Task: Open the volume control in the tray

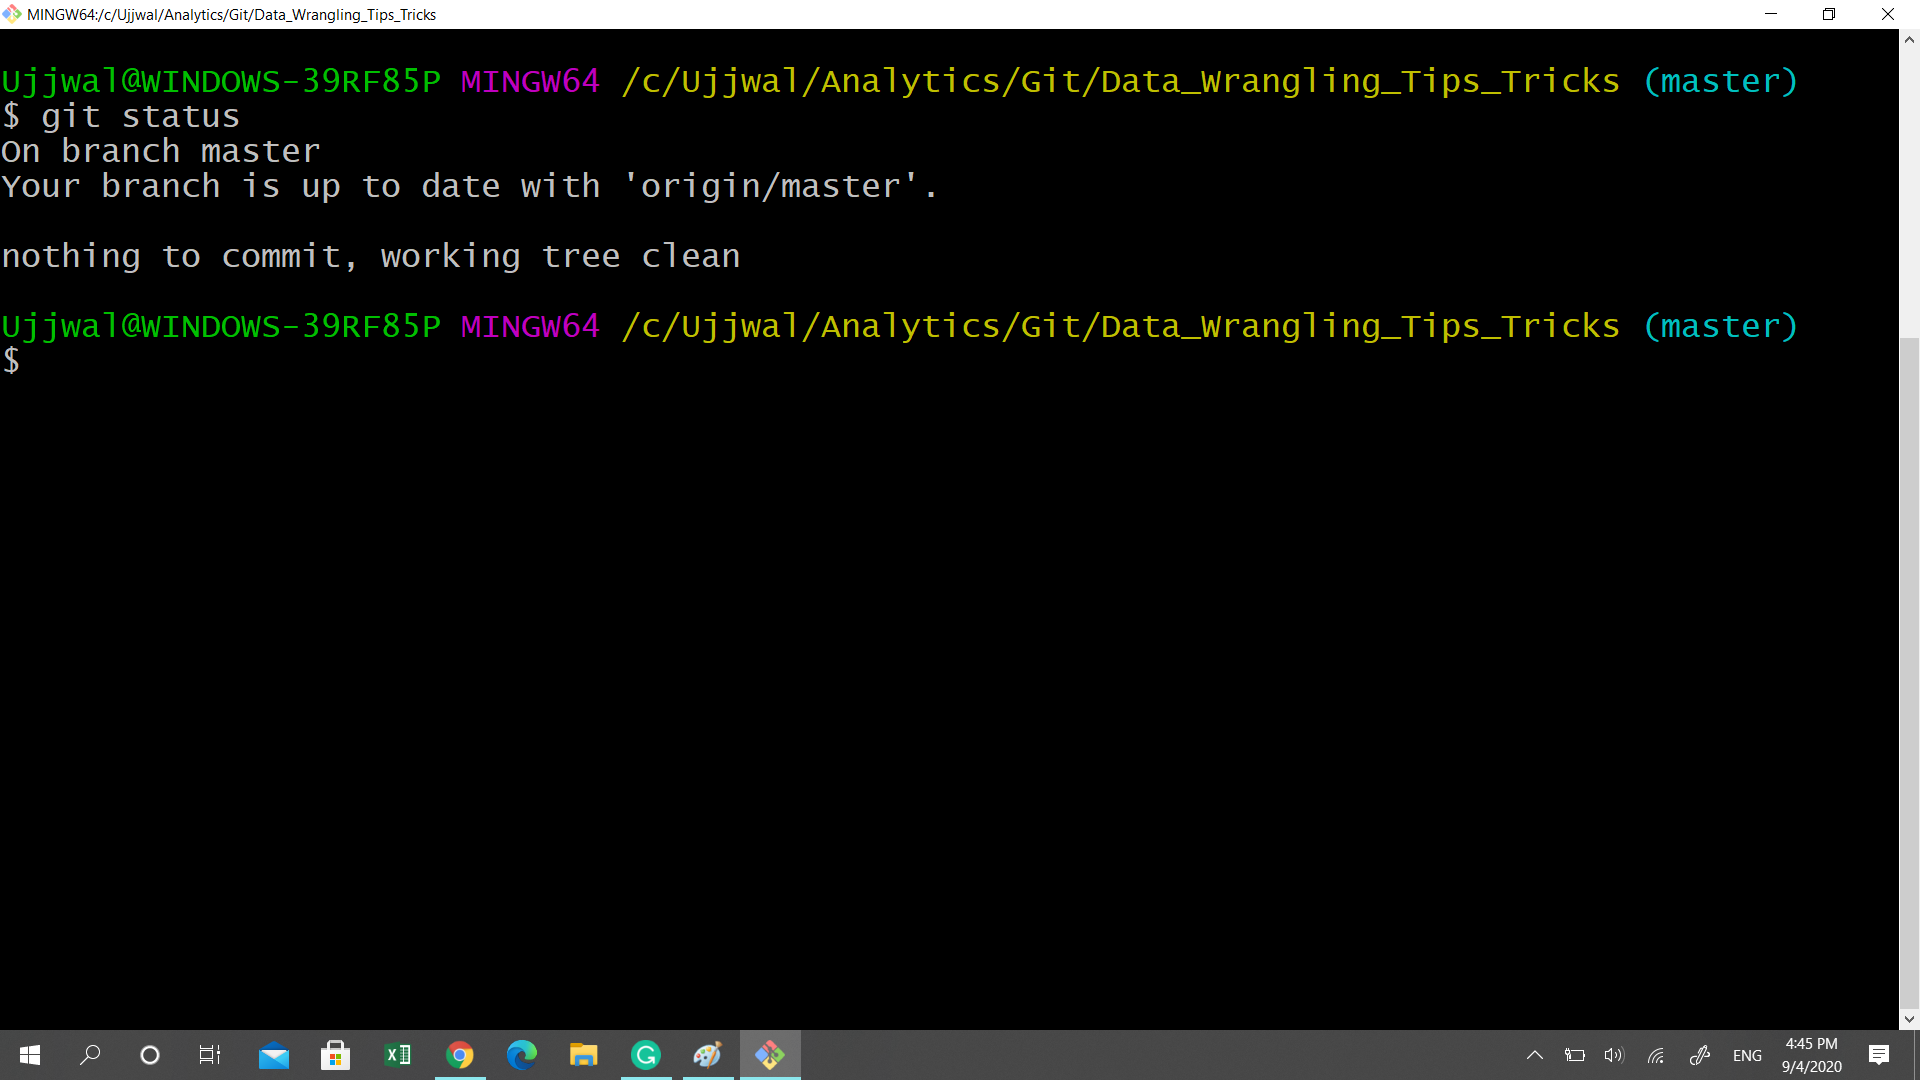Action: tap(1614, 1055)
